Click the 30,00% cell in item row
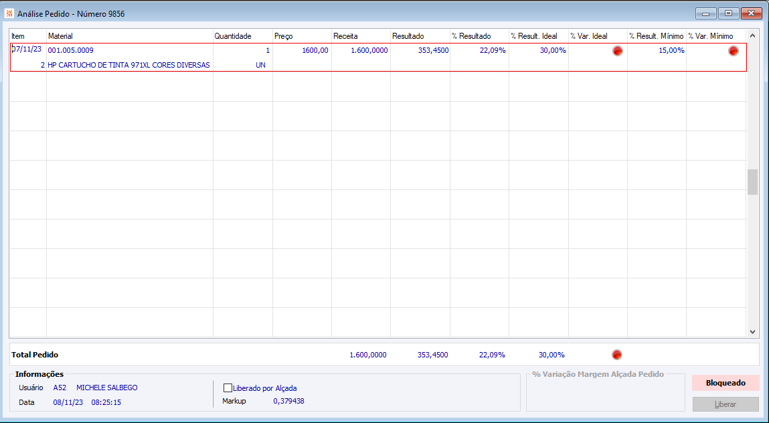This screenshot has height=423, width=769. click(553, 50)
